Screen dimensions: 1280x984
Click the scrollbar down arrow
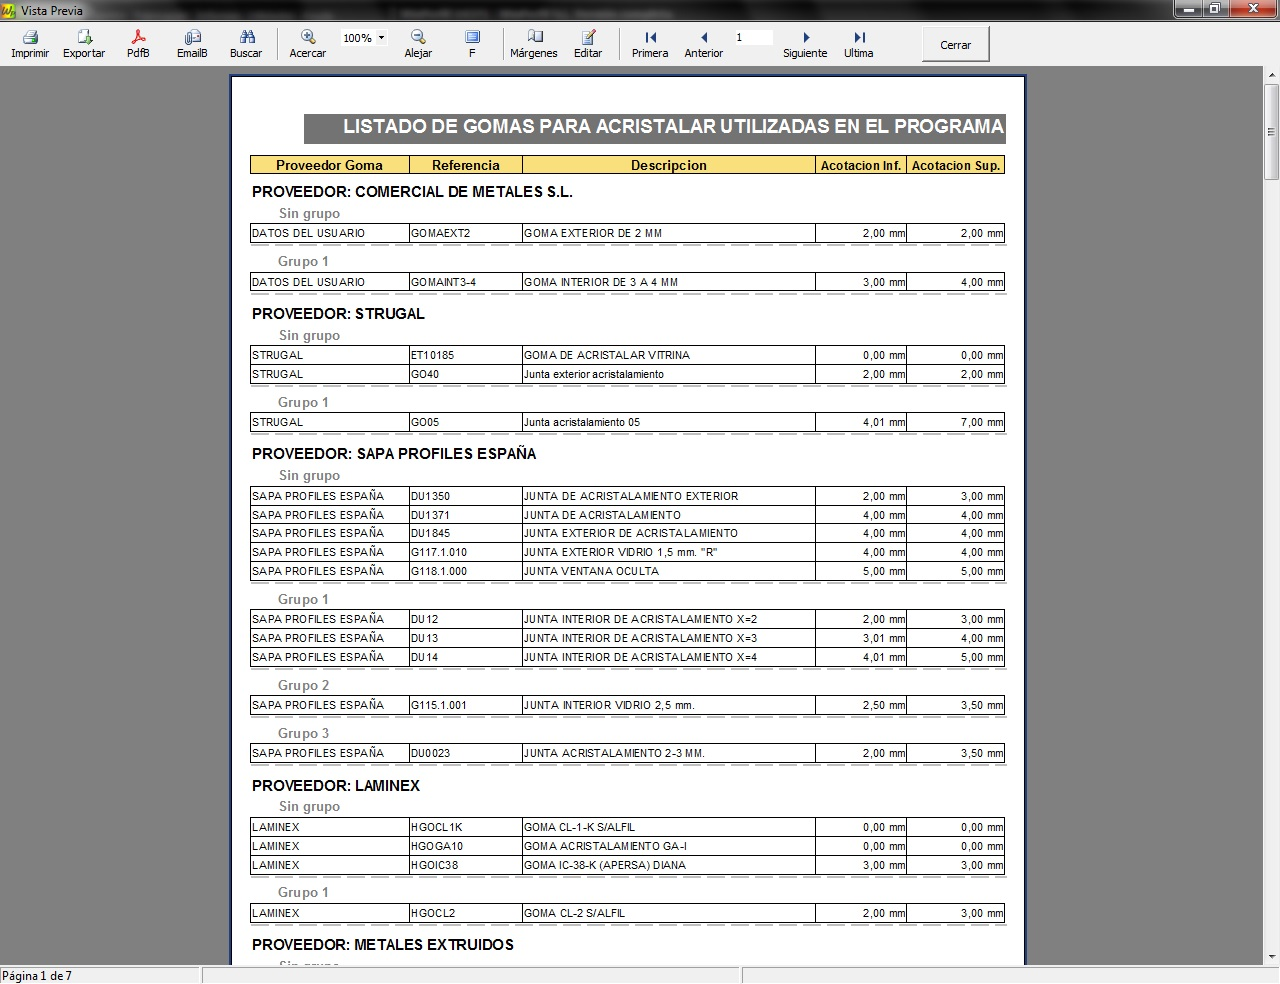[x=1272, y=958]
